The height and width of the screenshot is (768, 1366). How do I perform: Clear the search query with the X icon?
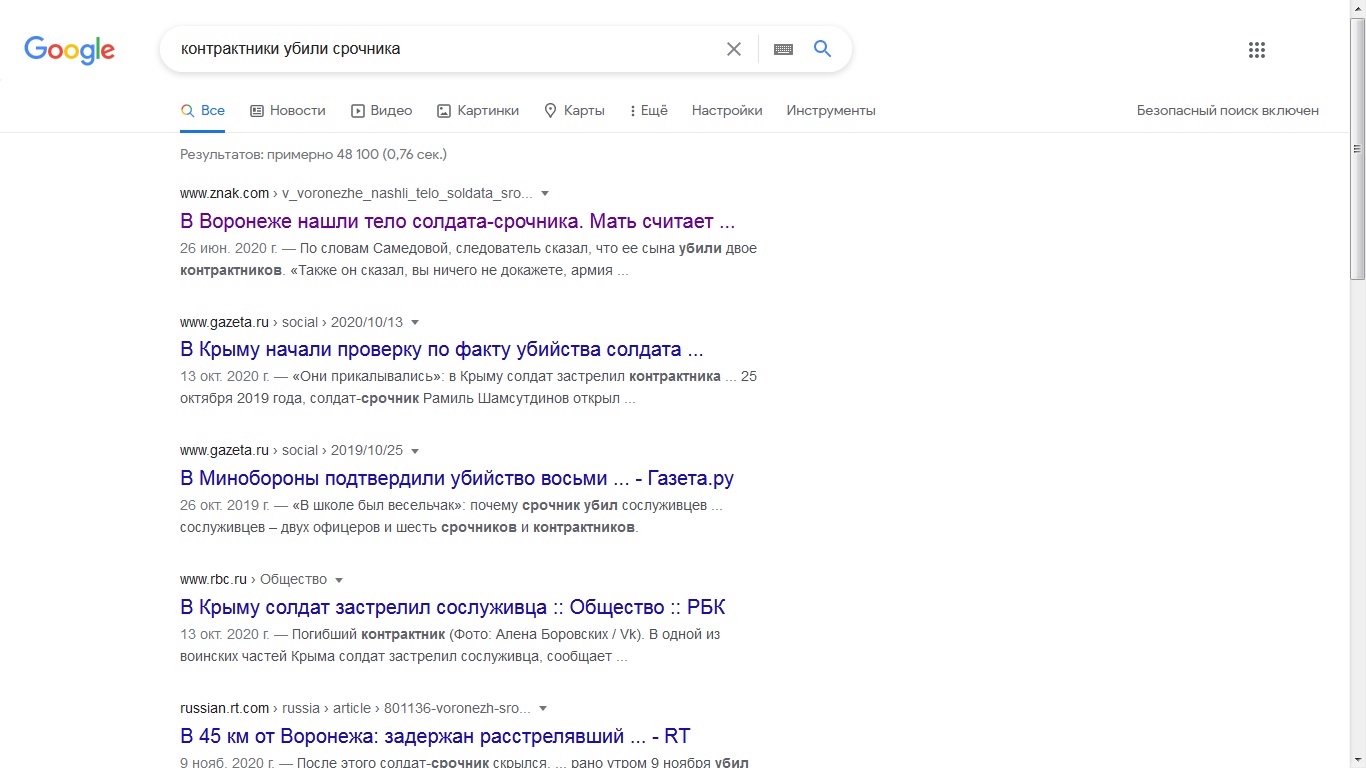tap(734, 49)
